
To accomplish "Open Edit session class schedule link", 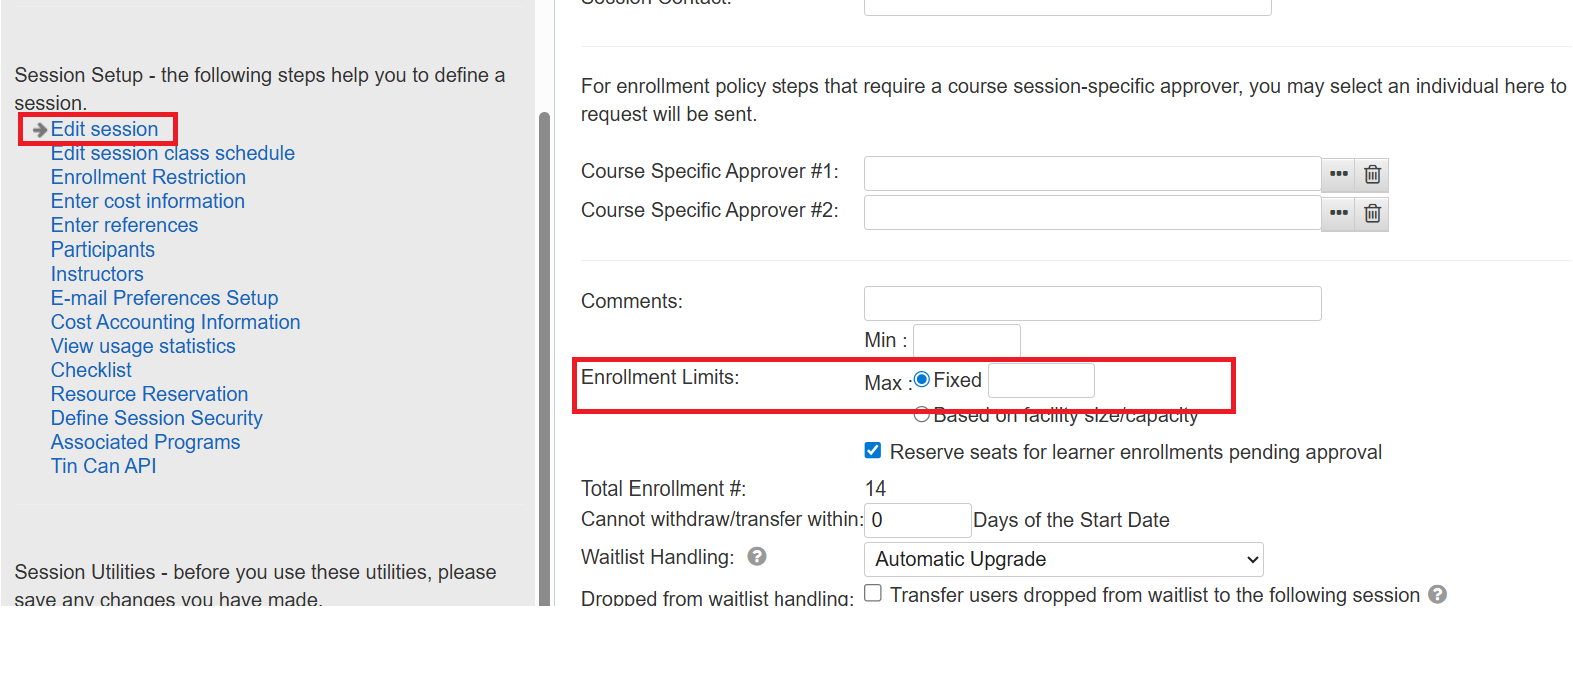I will (172, 153).
